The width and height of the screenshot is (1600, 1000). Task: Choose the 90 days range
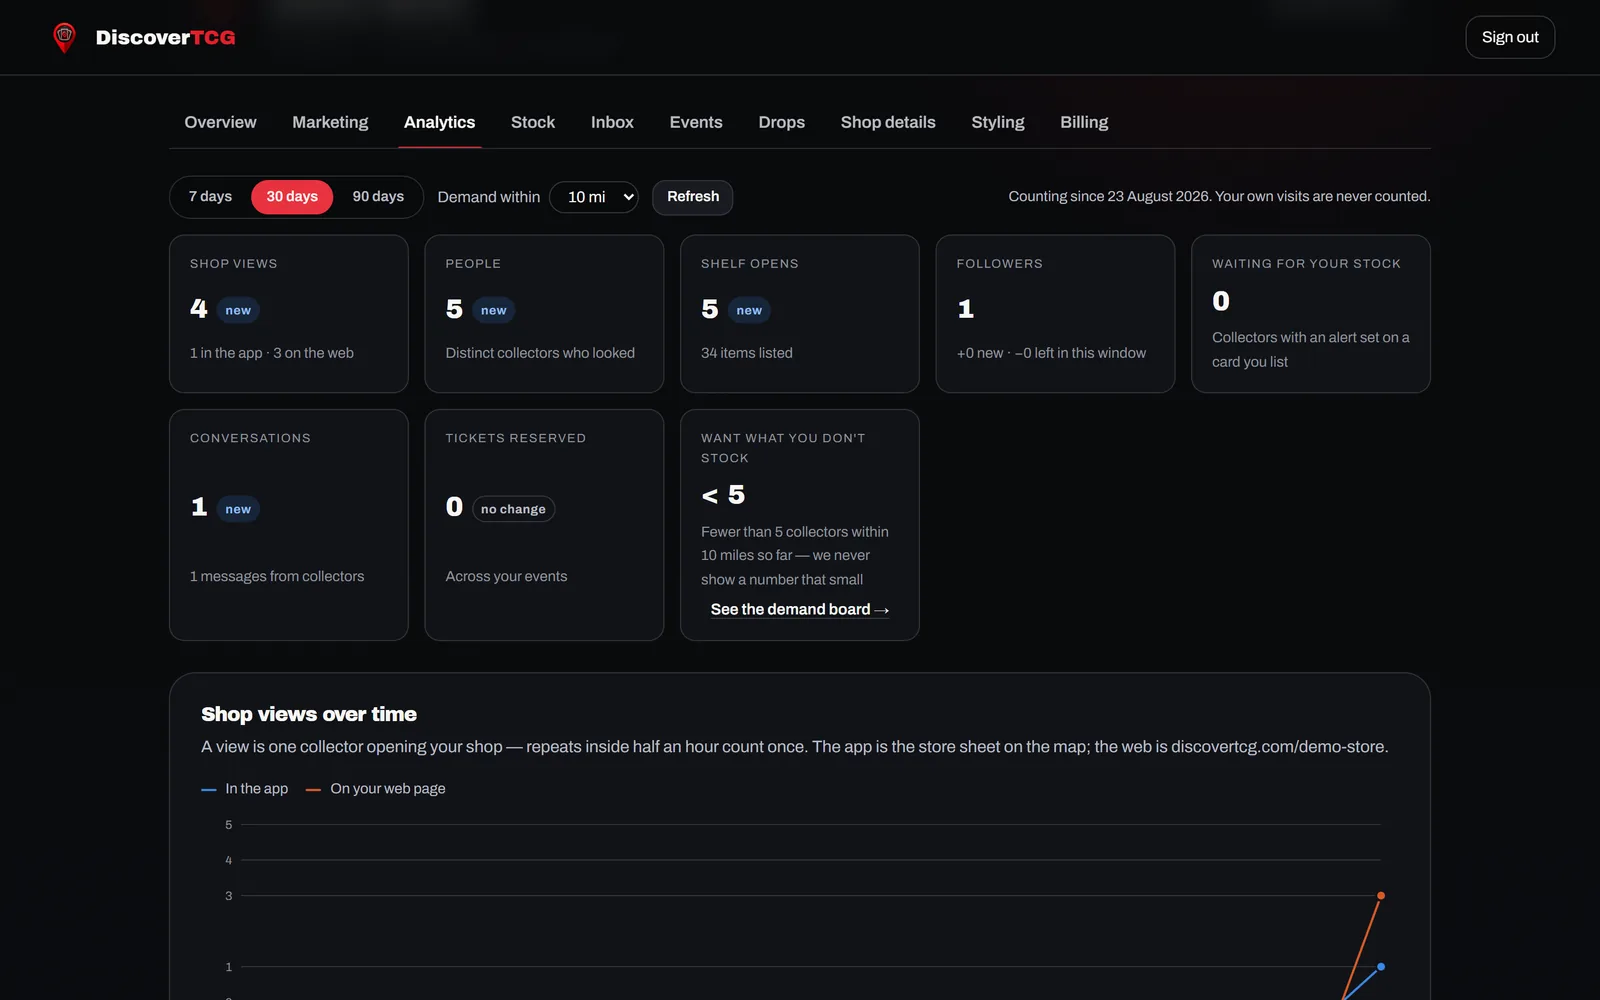(x=378, y=197)
